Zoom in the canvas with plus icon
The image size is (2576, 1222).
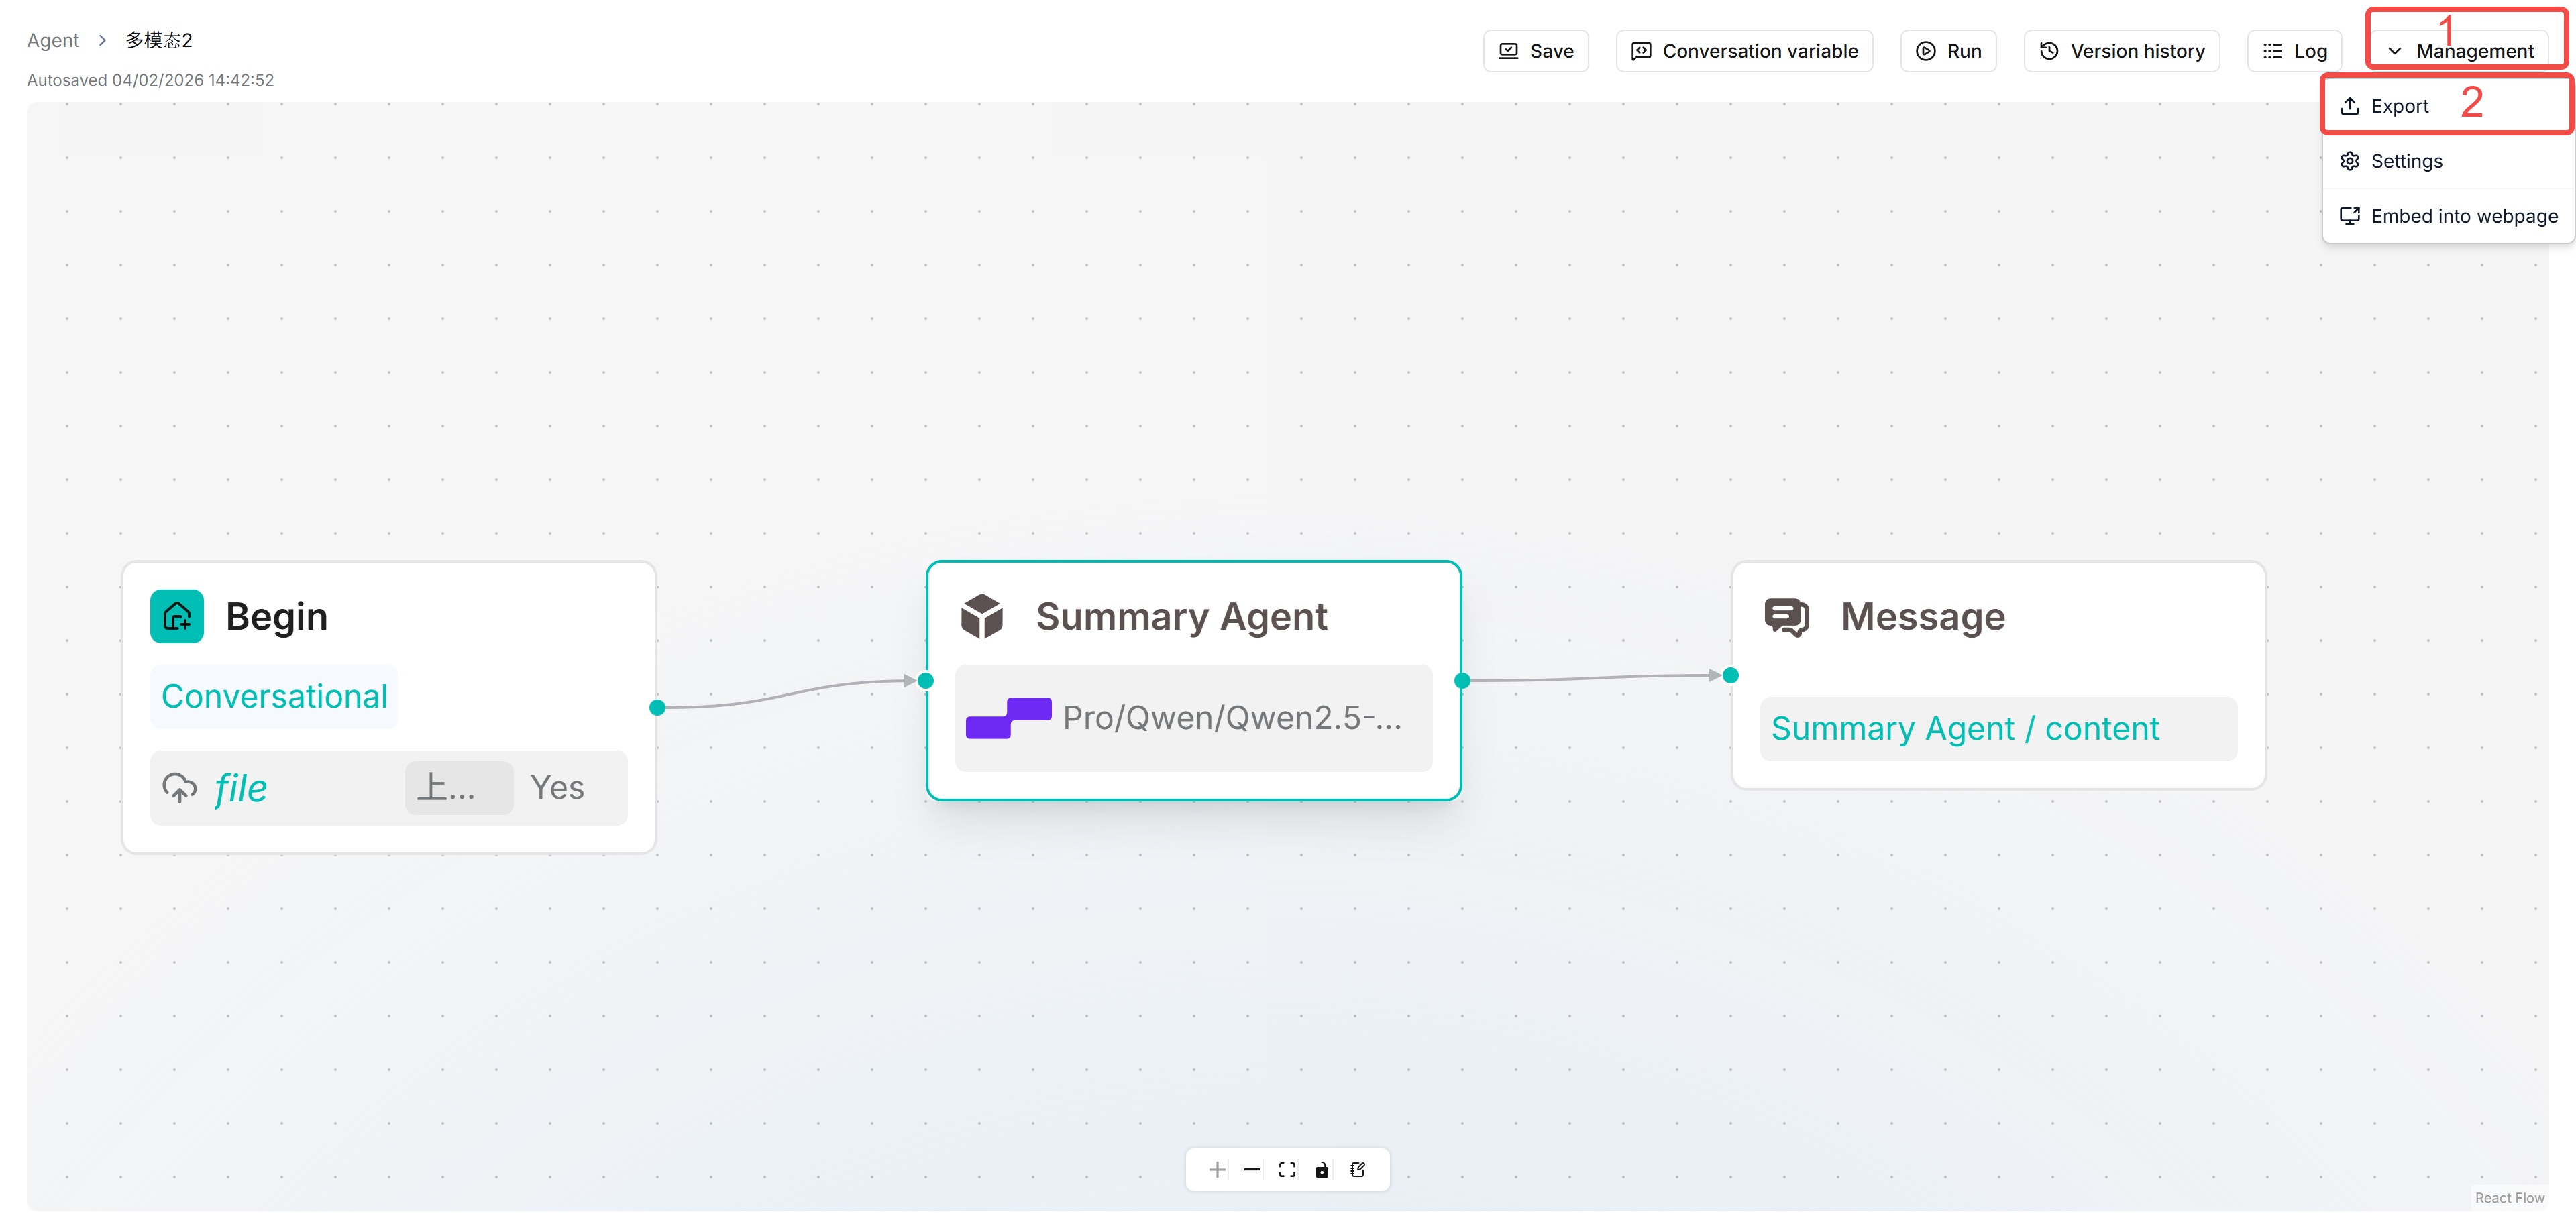pyautogui.click(x=1217, y=1170)
